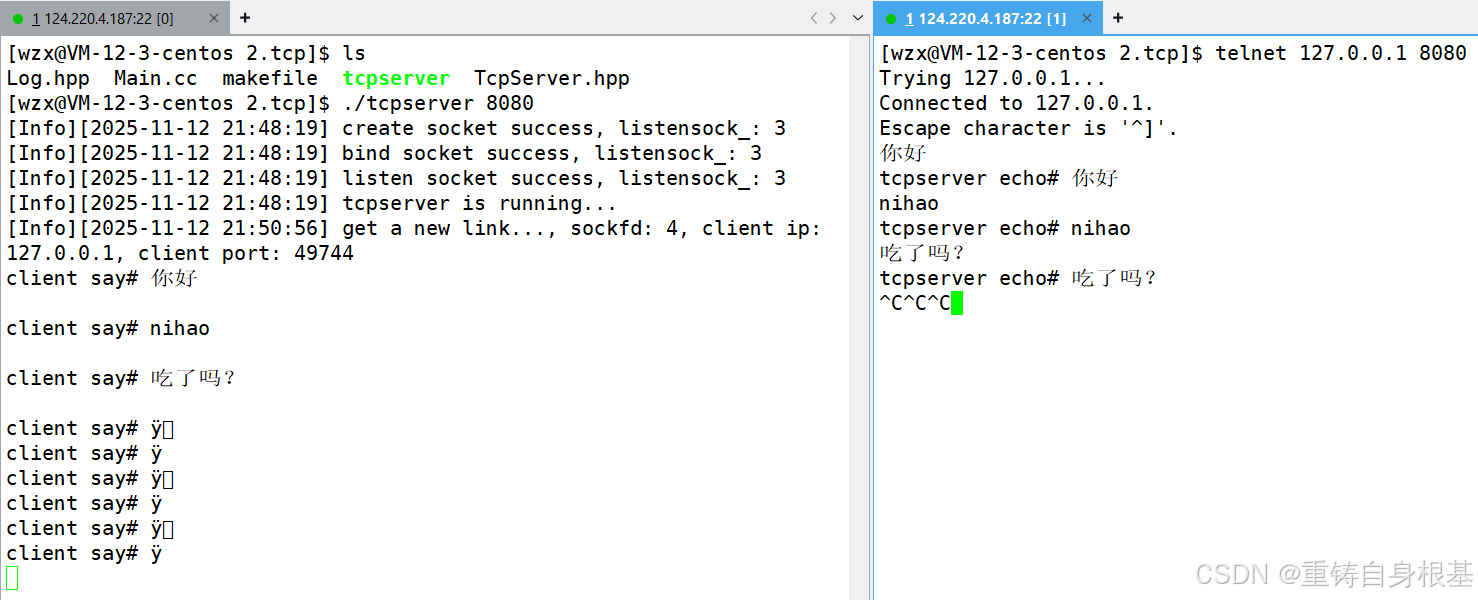Switch to the 124.220.4.187:22 [1] tab
The height and width of the screenshot is (600, 1478).
click(x=985, y=18)
